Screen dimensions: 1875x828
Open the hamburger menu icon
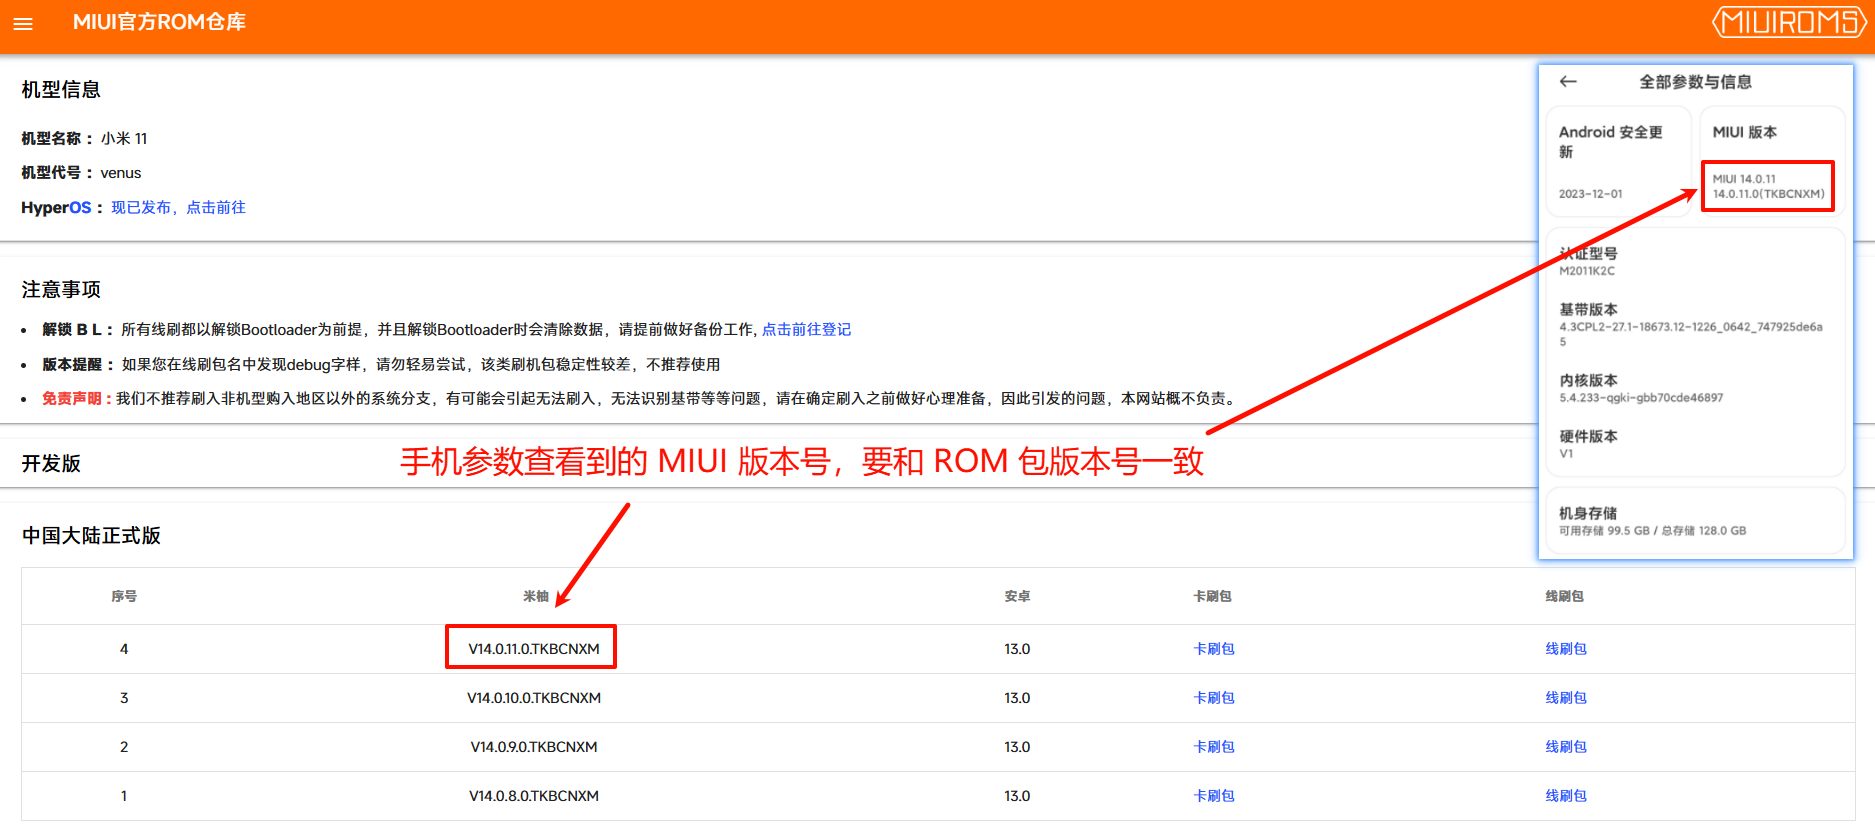(23, 23)
